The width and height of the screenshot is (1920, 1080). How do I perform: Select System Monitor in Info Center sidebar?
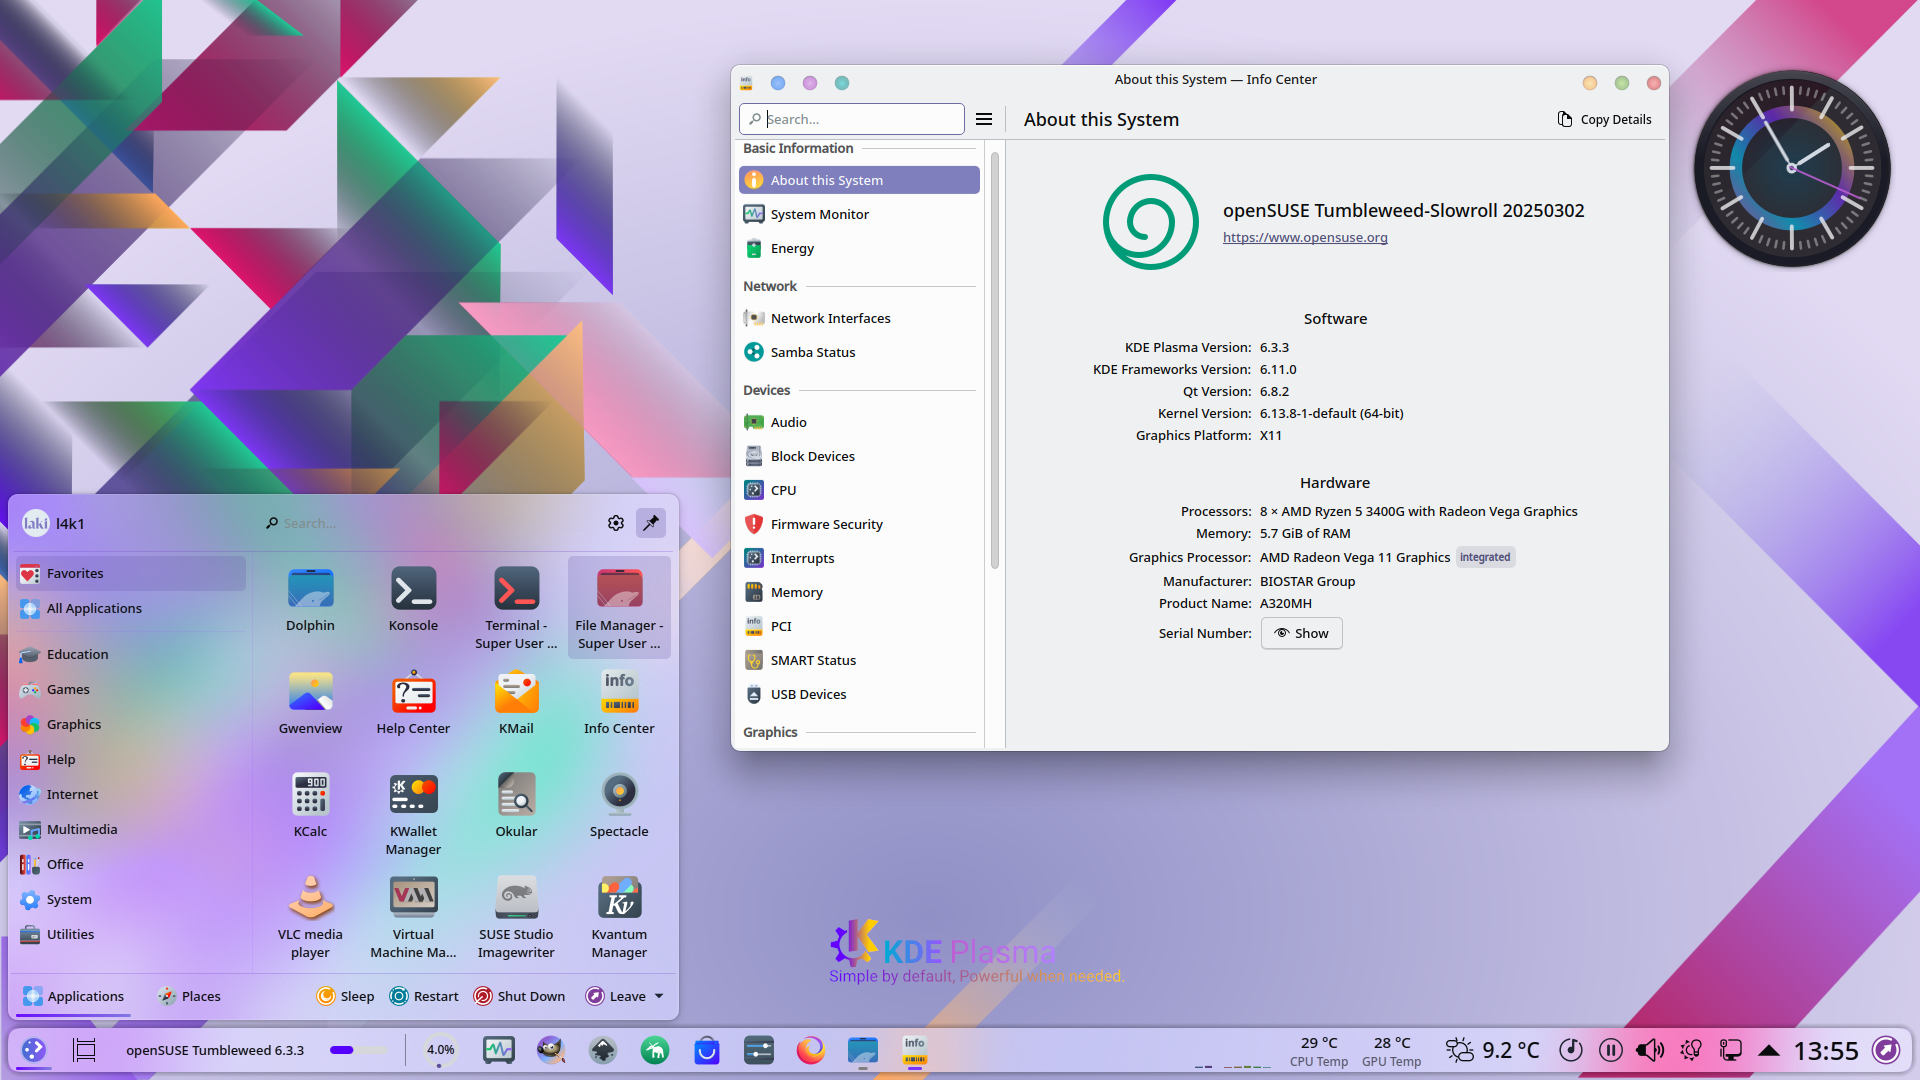tap(859, 214)
